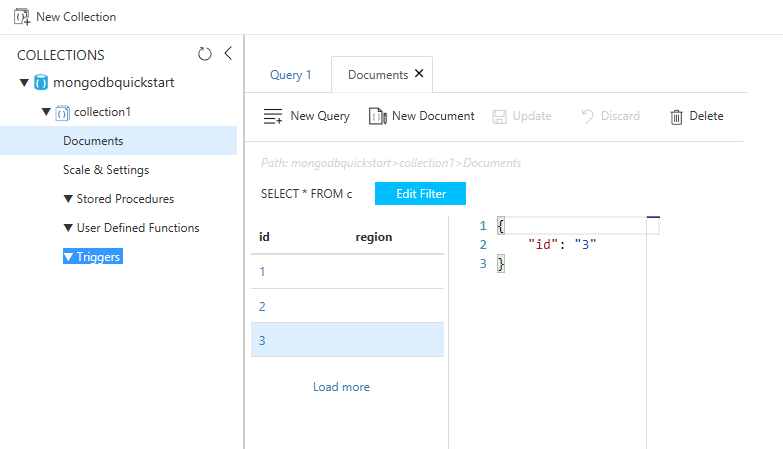Click the collection1 collection icon
The image size is (783, 449).
[x=62, y=112]
